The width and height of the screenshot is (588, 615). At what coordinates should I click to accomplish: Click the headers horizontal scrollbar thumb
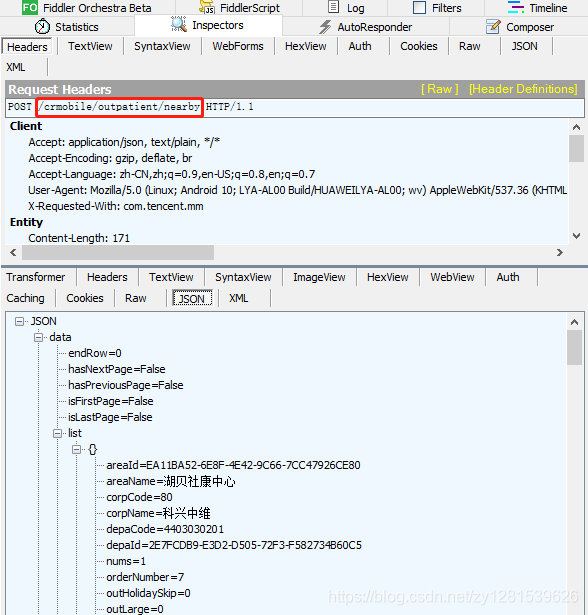point(118,253)
